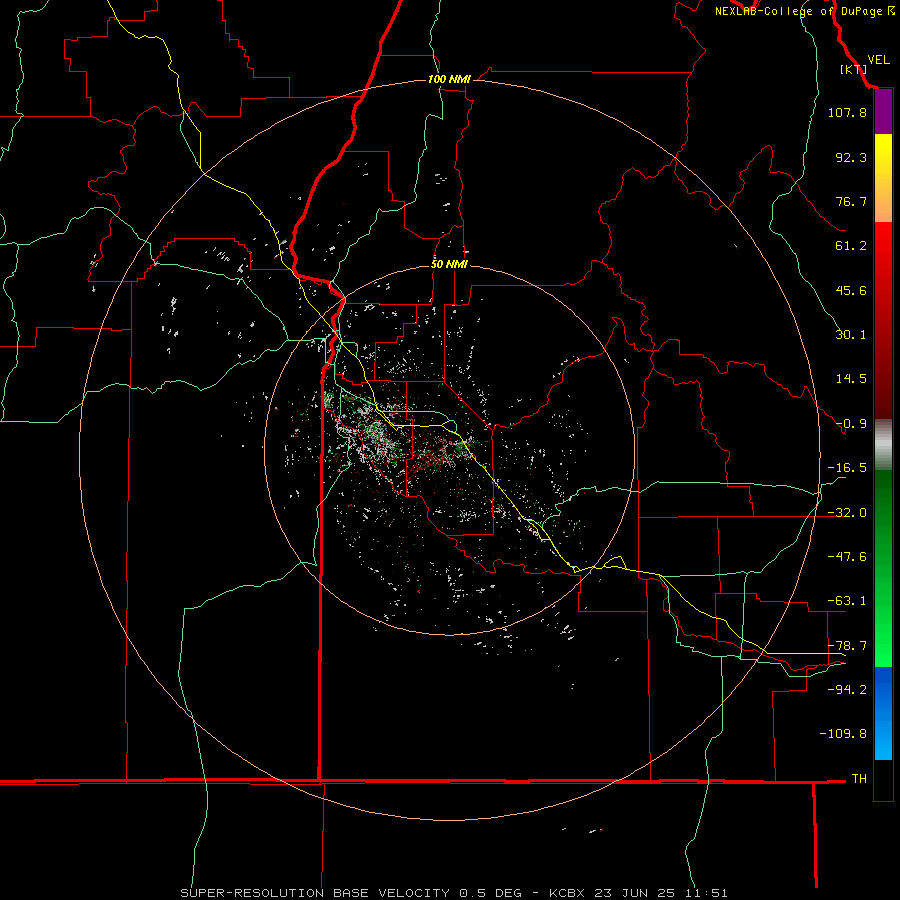Pick the yellow-orange segment of velocity color bar

883,178
